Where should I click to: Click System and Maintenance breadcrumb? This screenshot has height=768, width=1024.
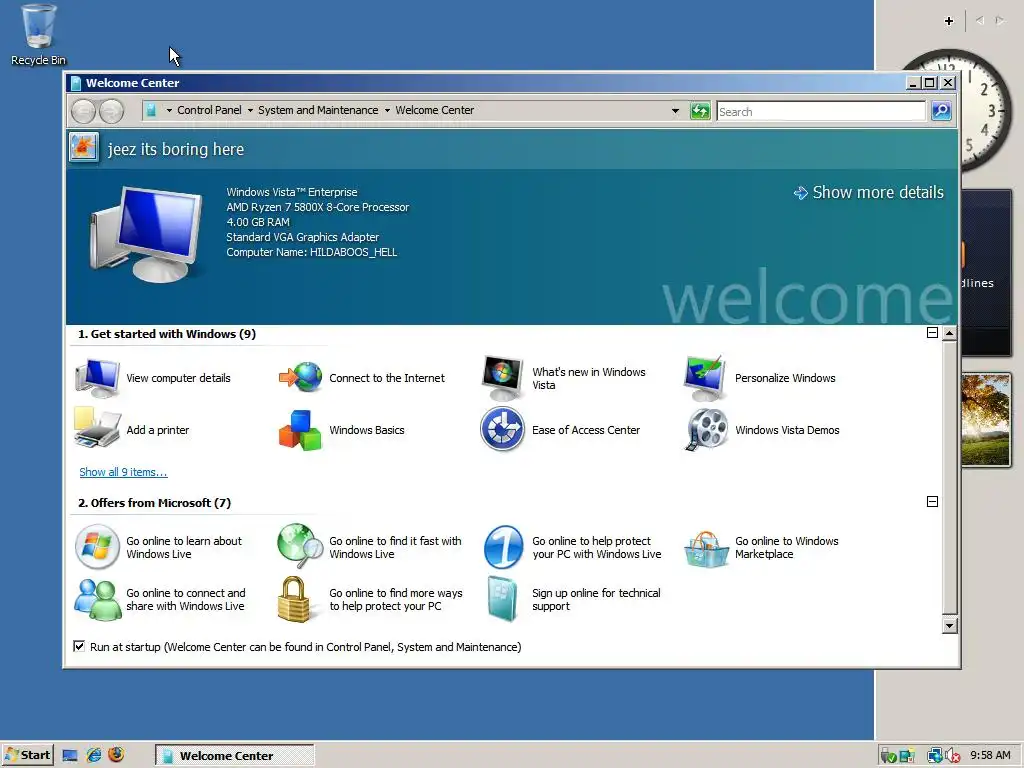(x=317, y=110)
